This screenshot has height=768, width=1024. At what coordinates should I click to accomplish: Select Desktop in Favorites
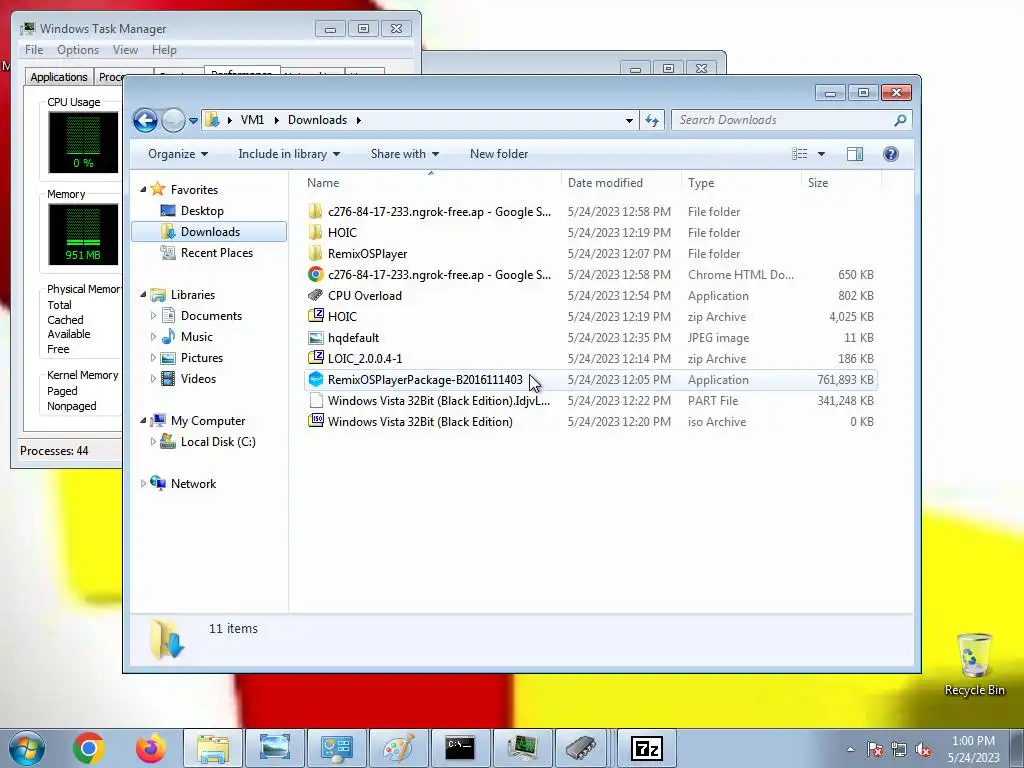pyautogui.click(x=202, y=211)
